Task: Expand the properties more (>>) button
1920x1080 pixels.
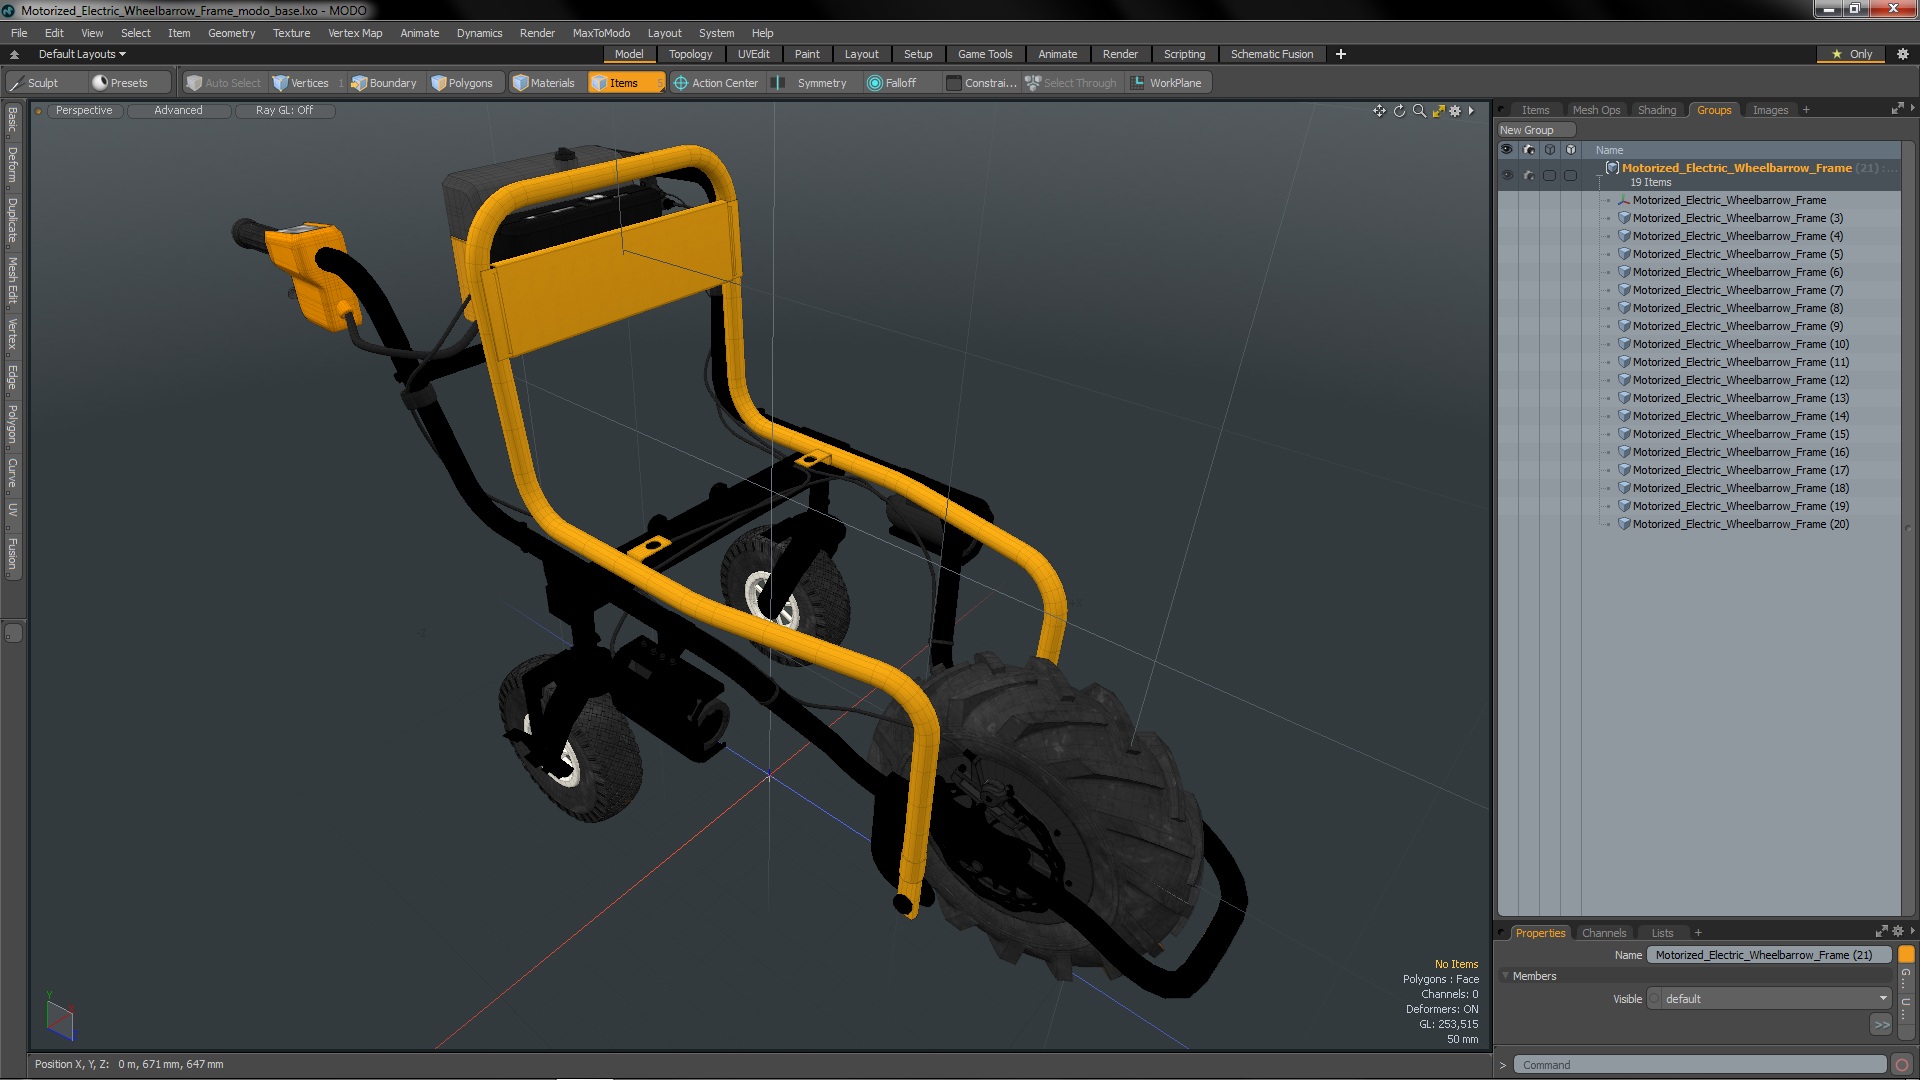Action: 1881,1025
